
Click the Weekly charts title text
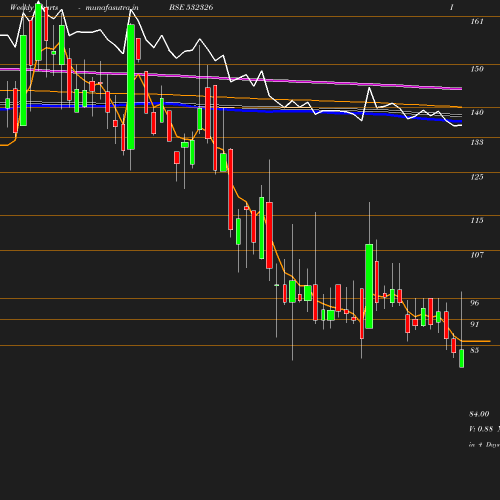click(34, 8)
